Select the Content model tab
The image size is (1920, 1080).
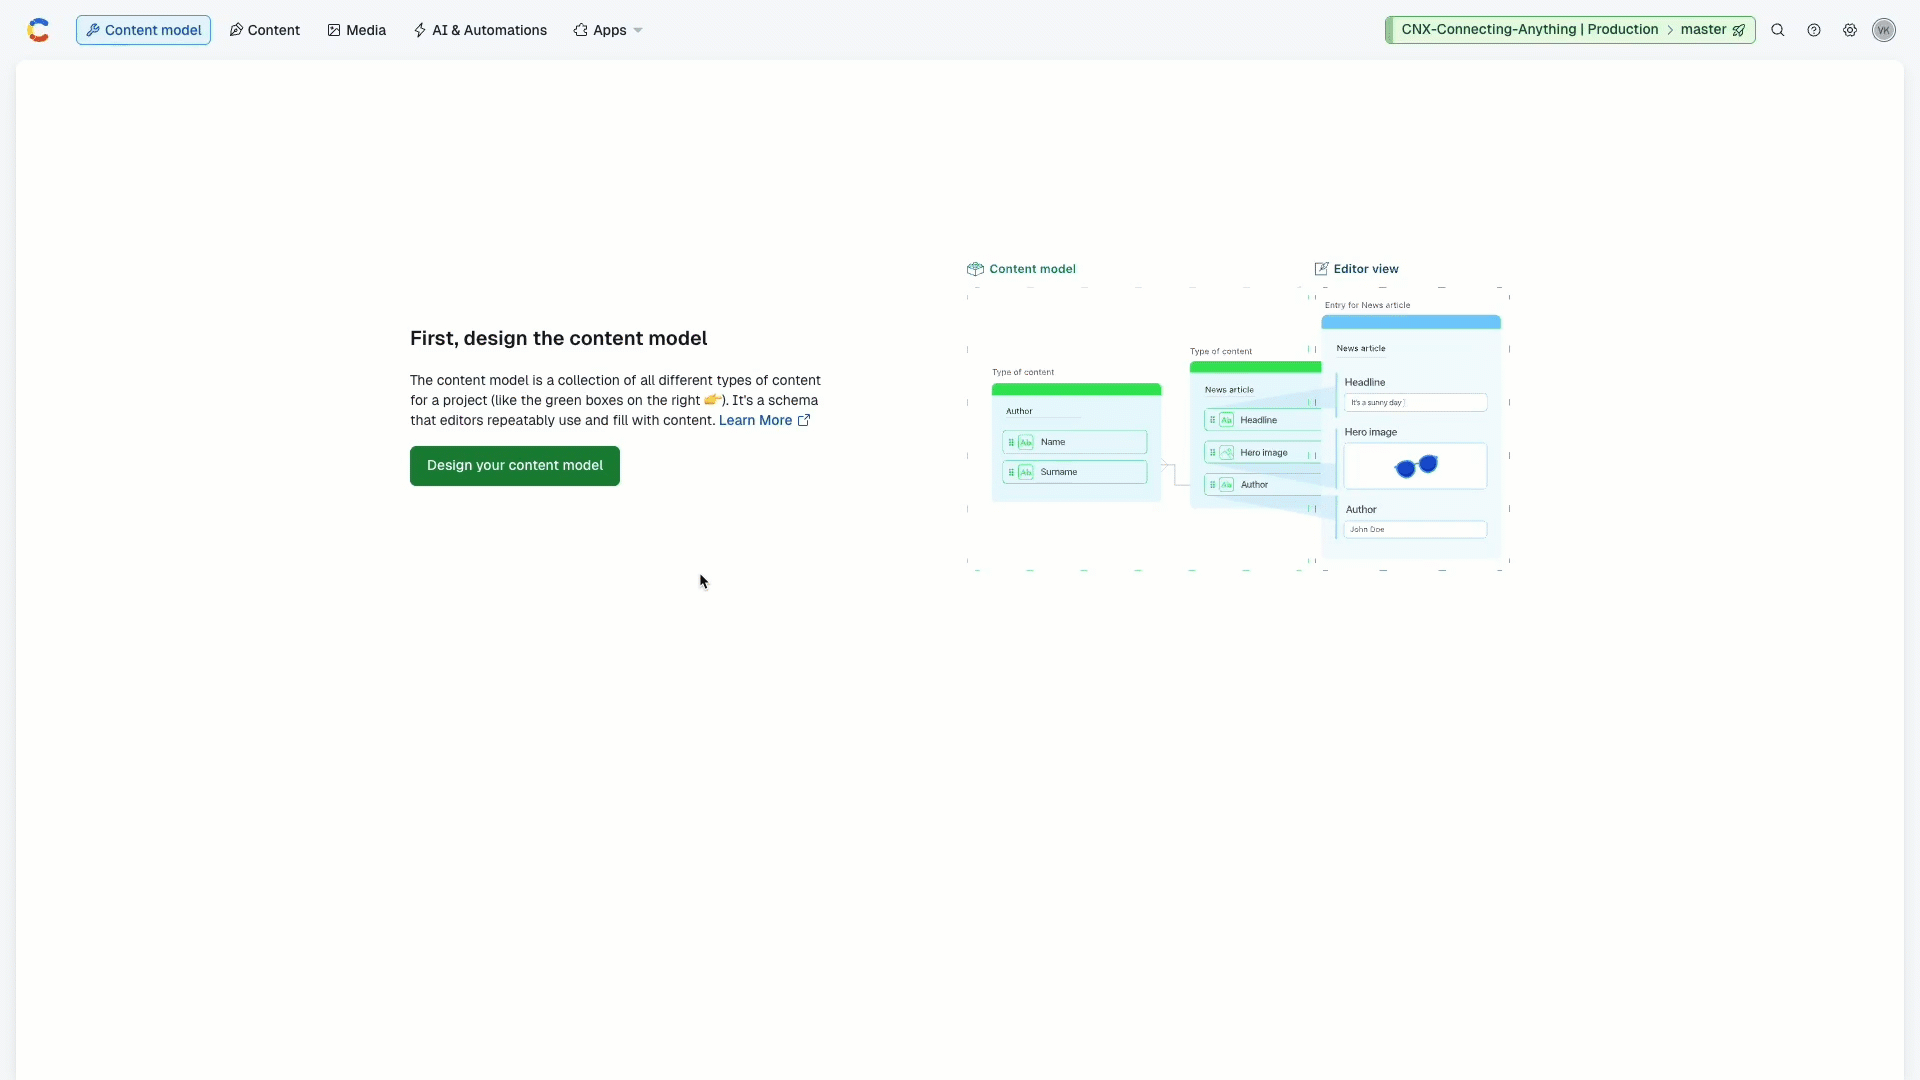tap(143, 30)
